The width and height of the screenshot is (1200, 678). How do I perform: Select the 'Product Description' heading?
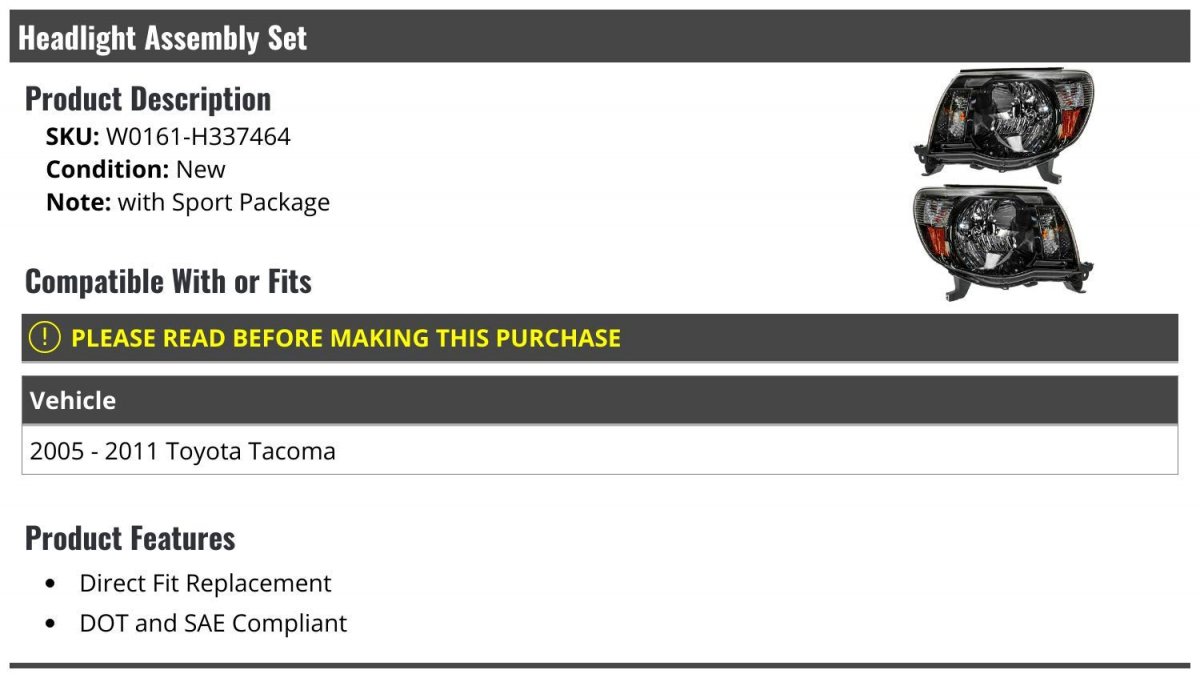click(148, 99)
